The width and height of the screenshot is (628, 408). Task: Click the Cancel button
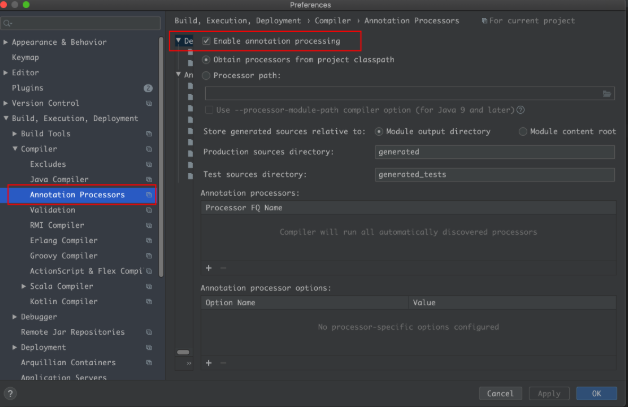[x=499, y=394]
